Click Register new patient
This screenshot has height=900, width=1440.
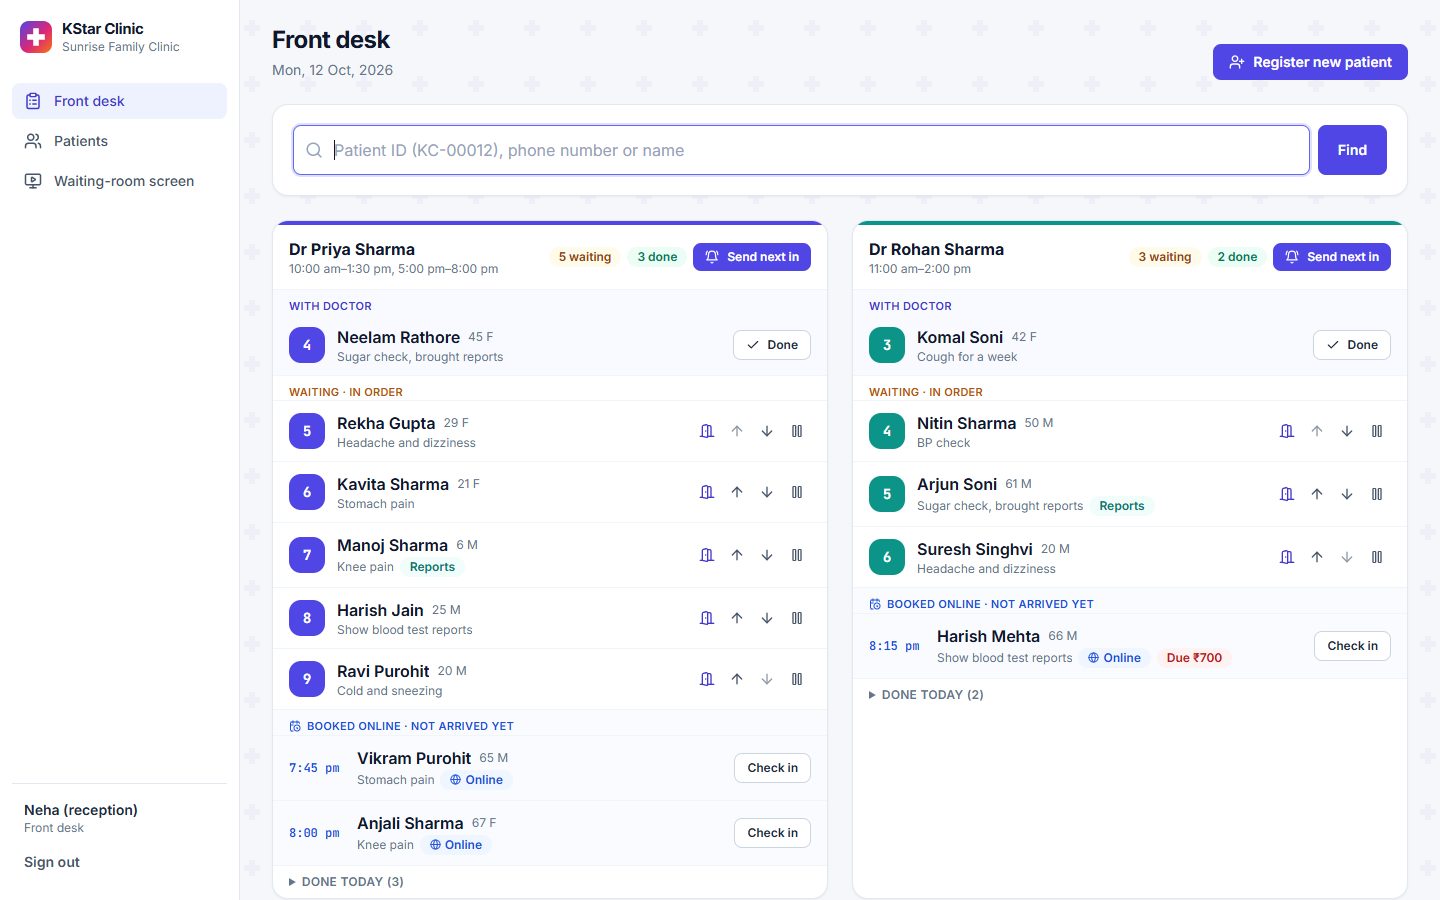click(1310, 62)
